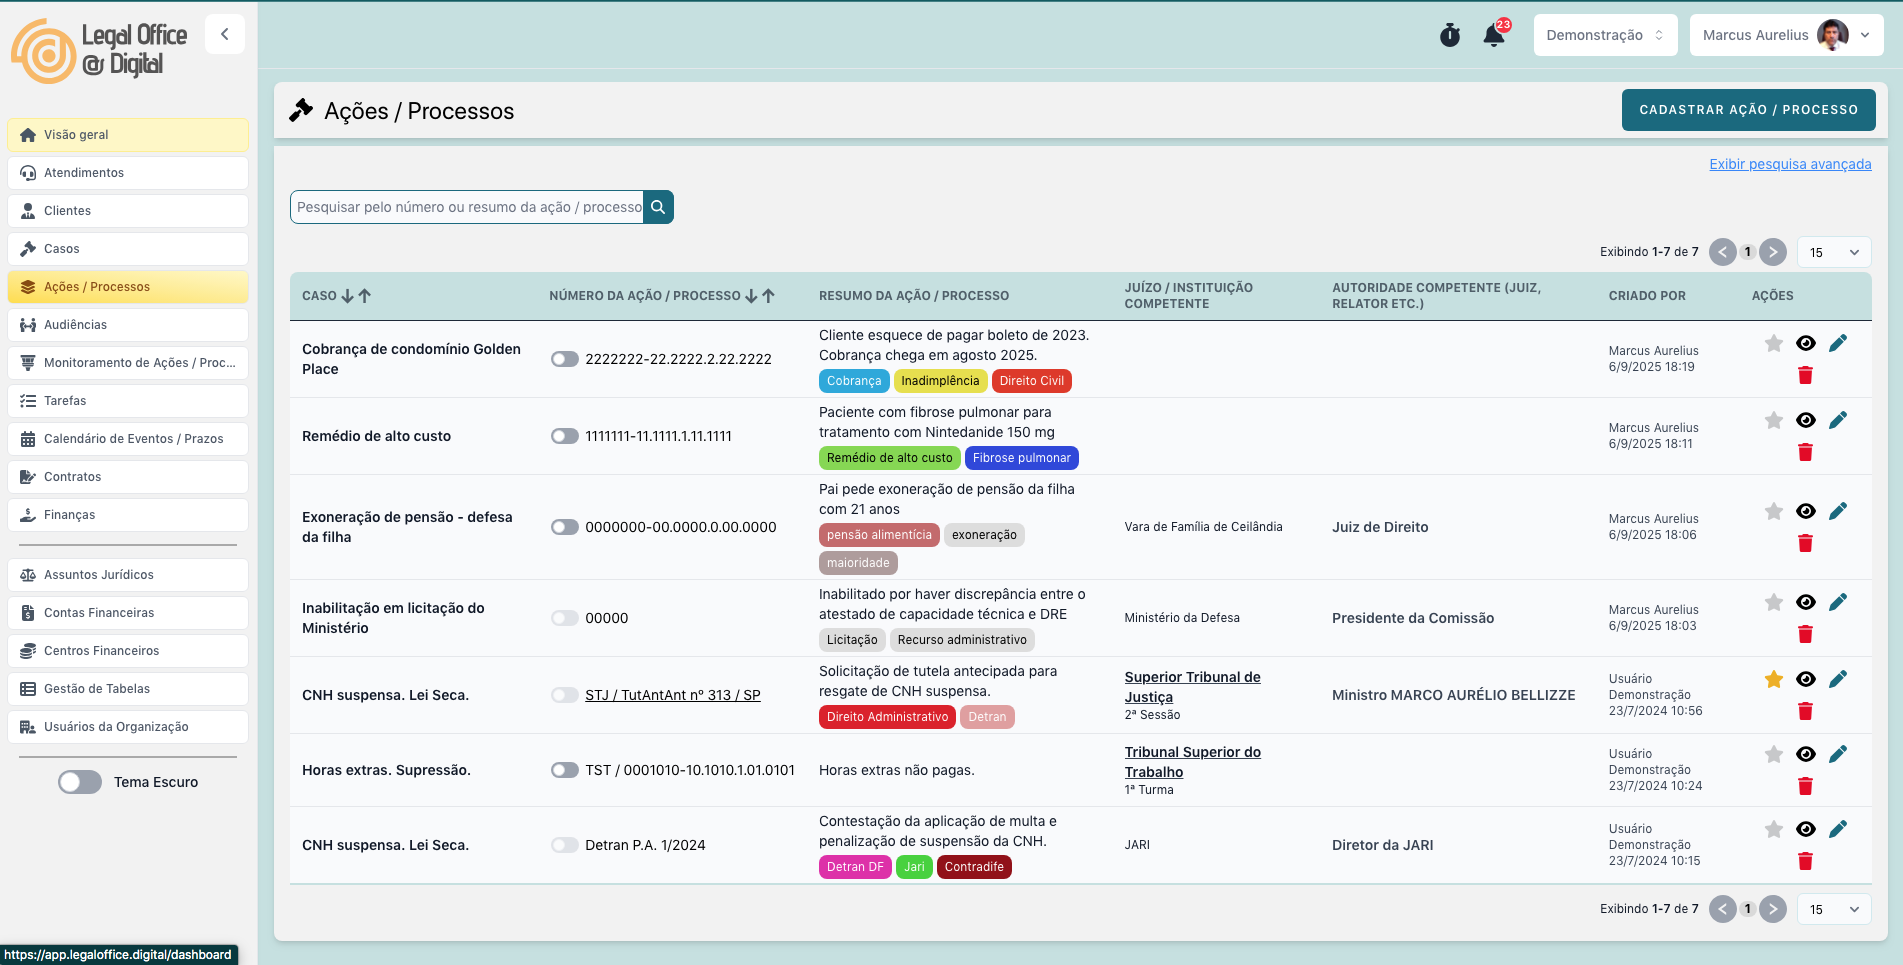Screen dimensions: 1903x965
Task: Delete the Cobrança de condomínio Golden Place row
Action: pos(1805,375)
